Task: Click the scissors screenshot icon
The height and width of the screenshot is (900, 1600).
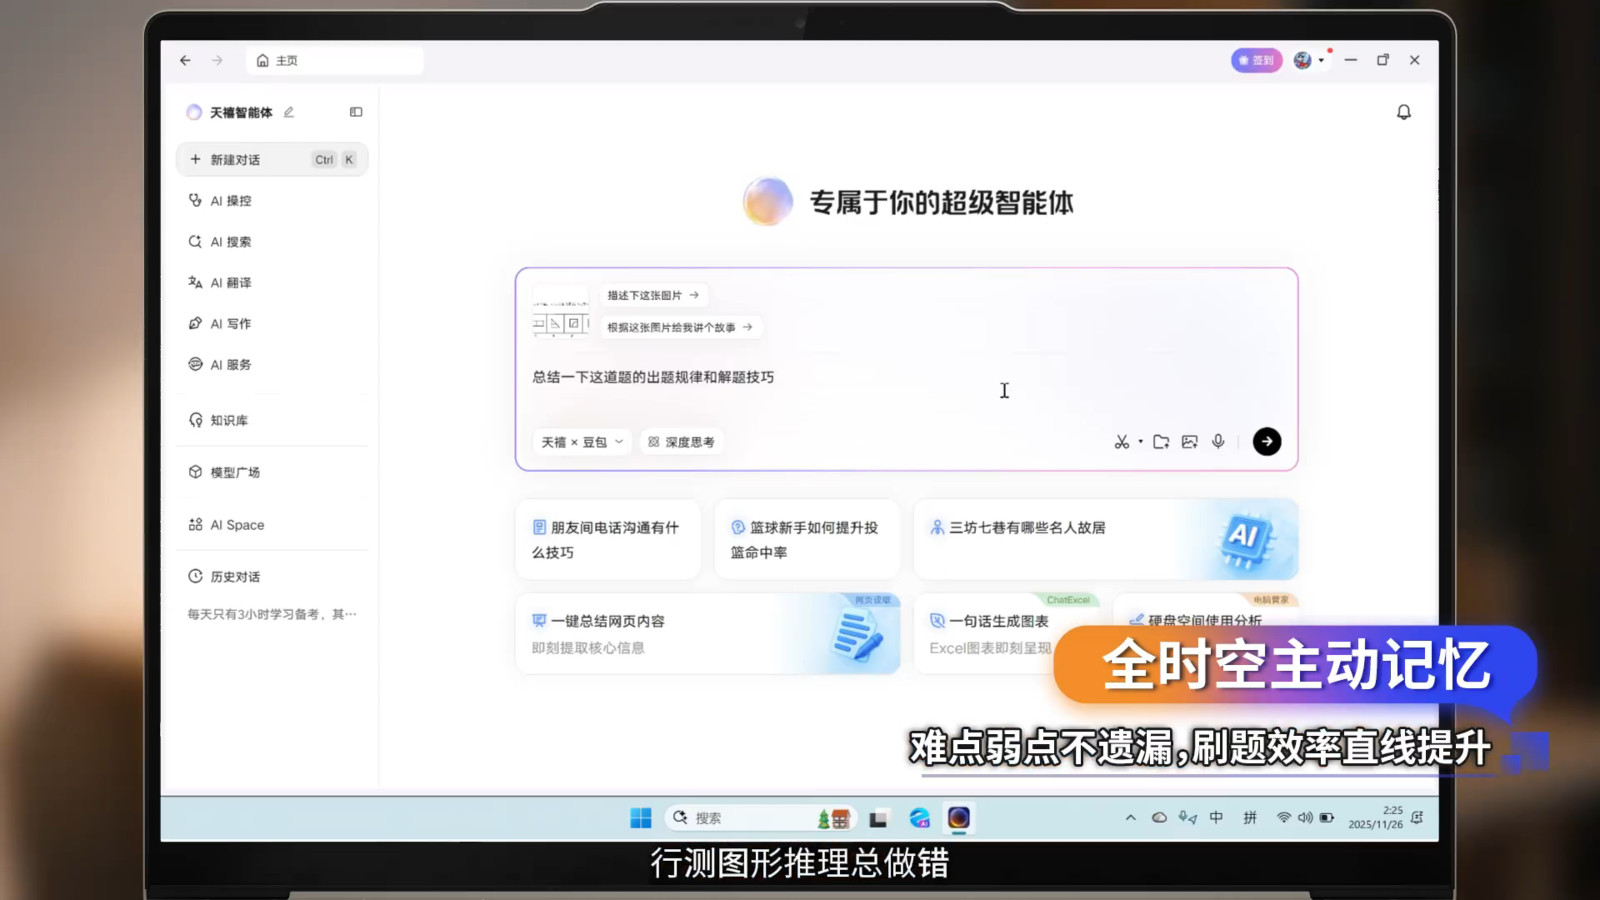Action: click(x=1121, y=441)
